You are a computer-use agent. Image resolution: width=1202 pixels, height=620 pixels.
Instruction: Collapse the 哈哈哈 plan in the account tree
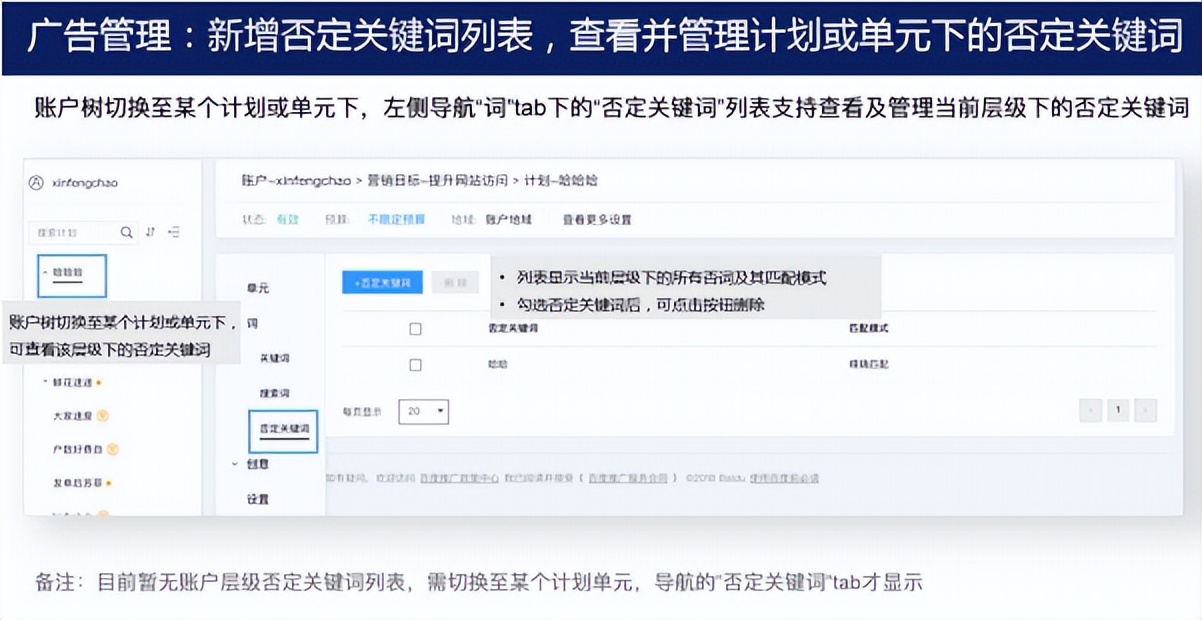[45, 271]
